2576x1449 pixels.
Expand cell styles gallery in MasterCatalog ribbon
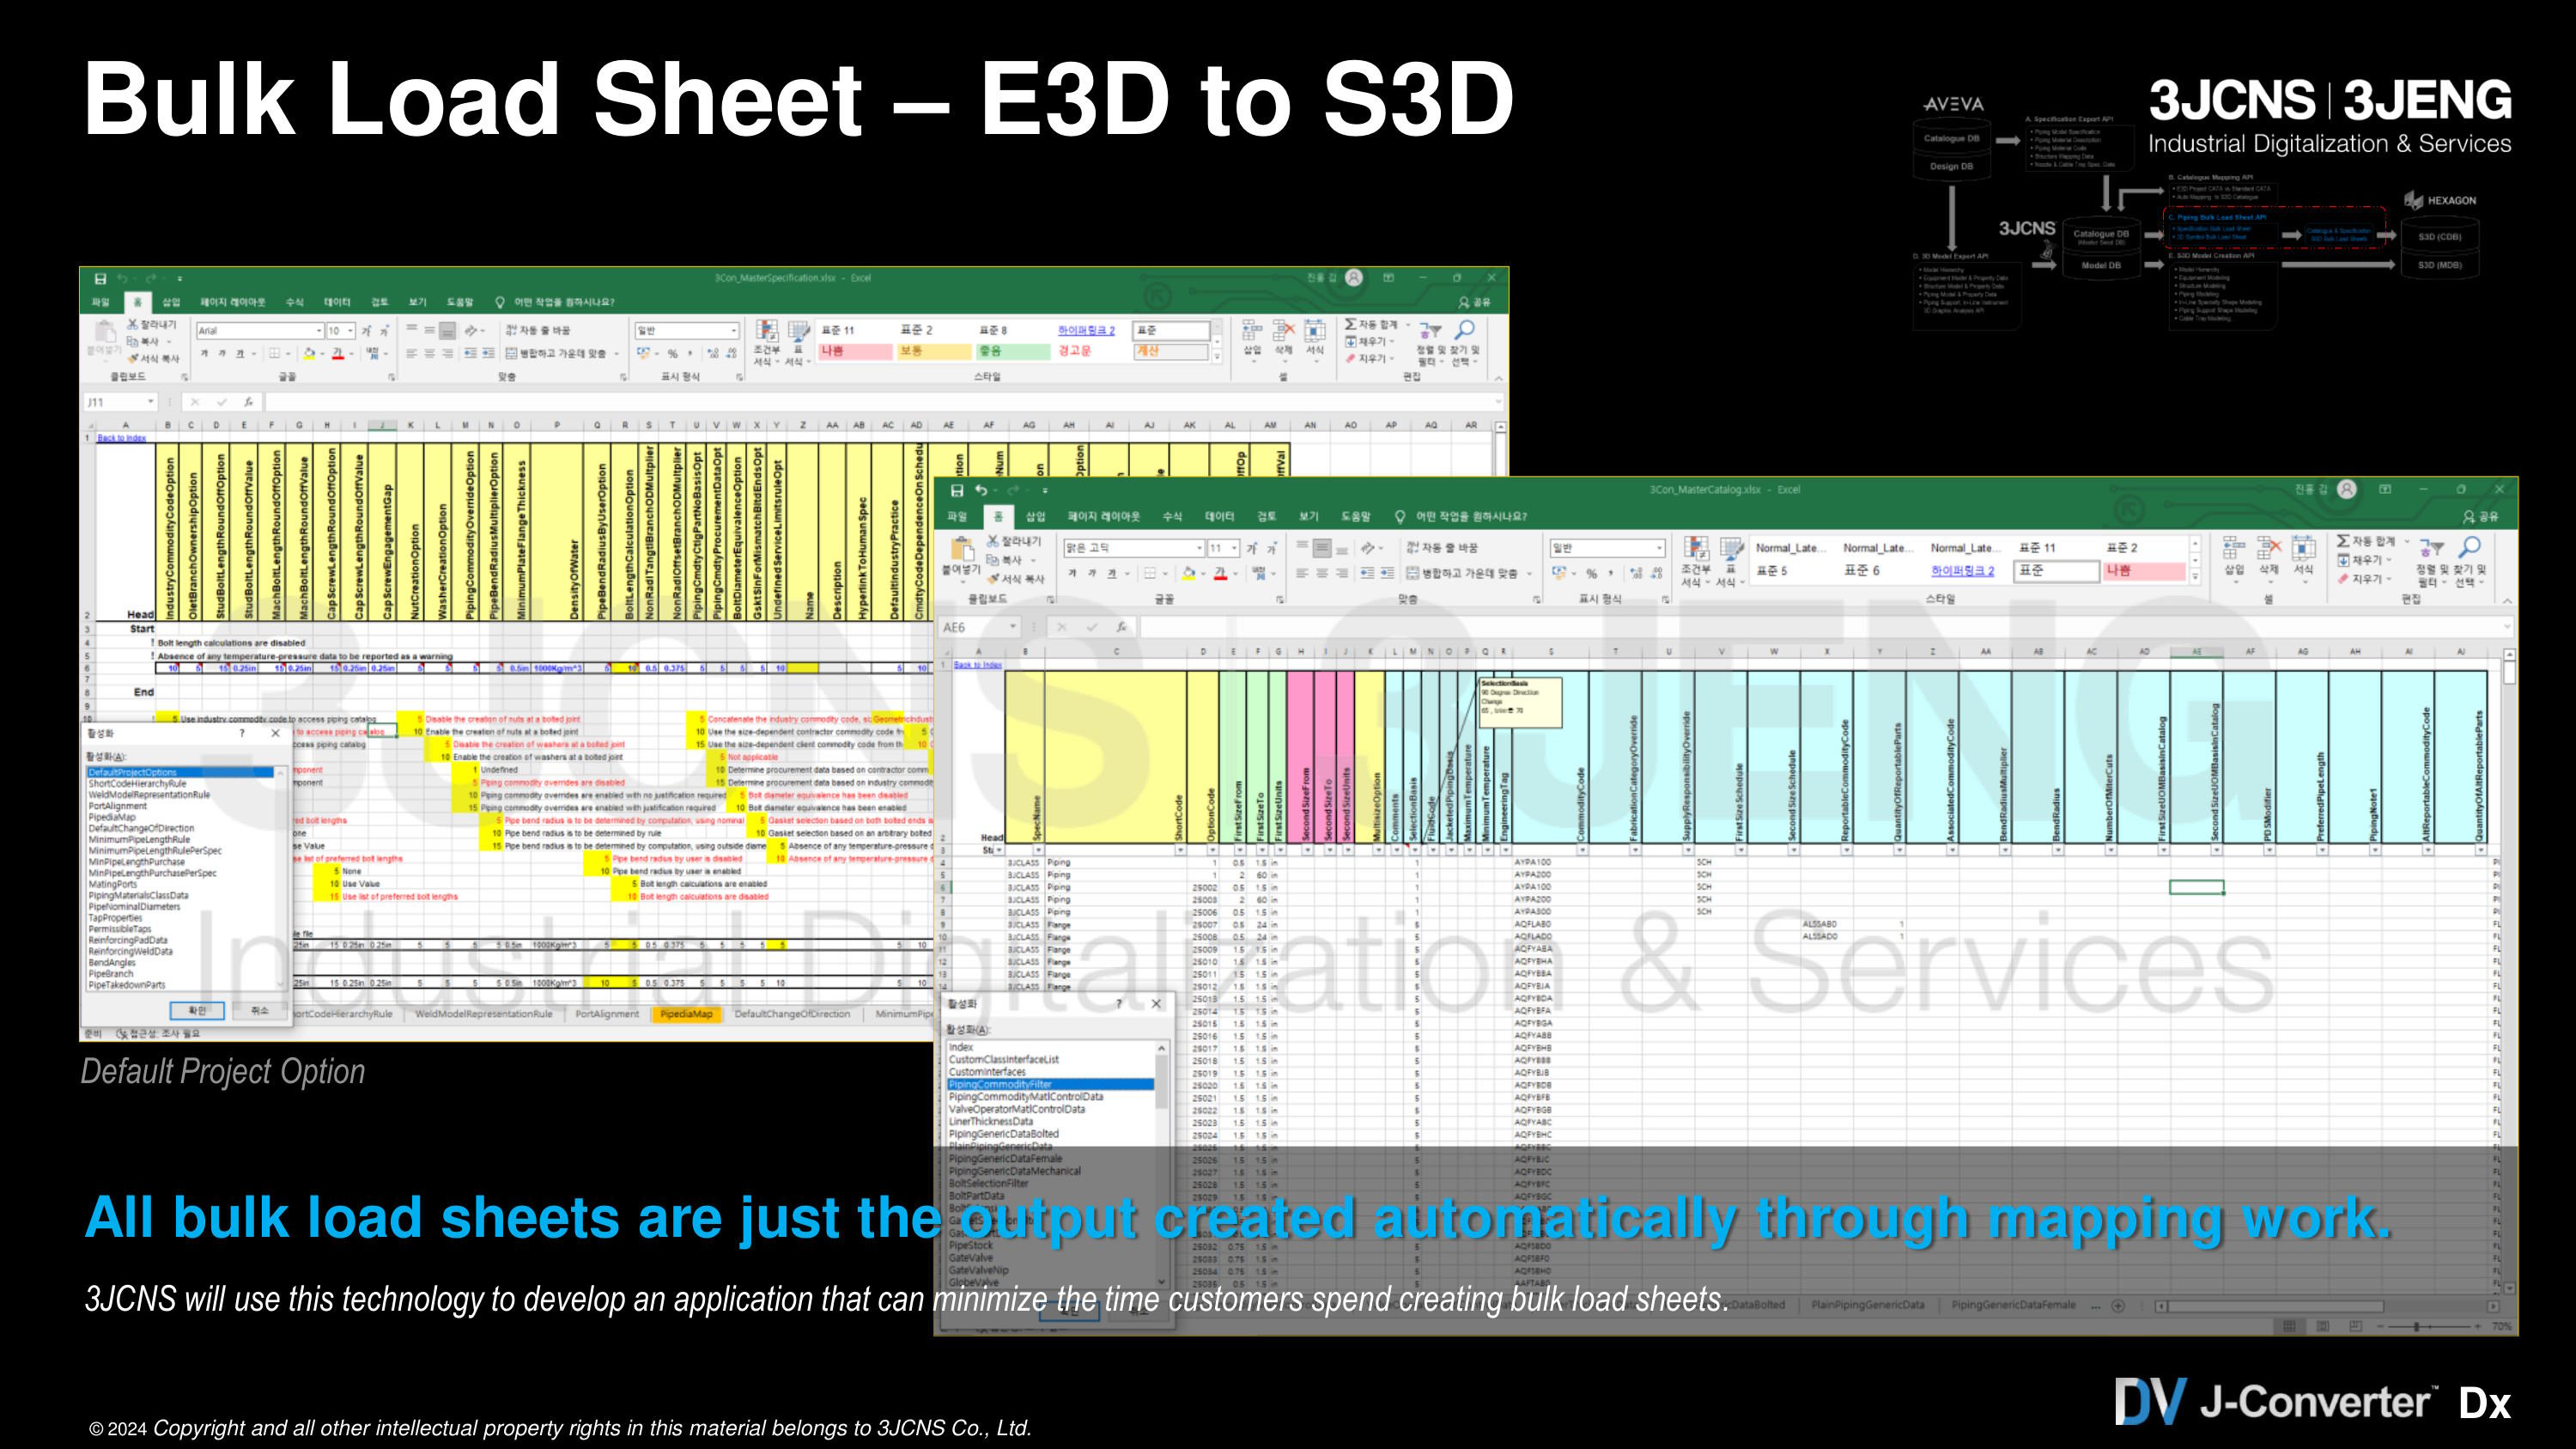coord(2195,576)
